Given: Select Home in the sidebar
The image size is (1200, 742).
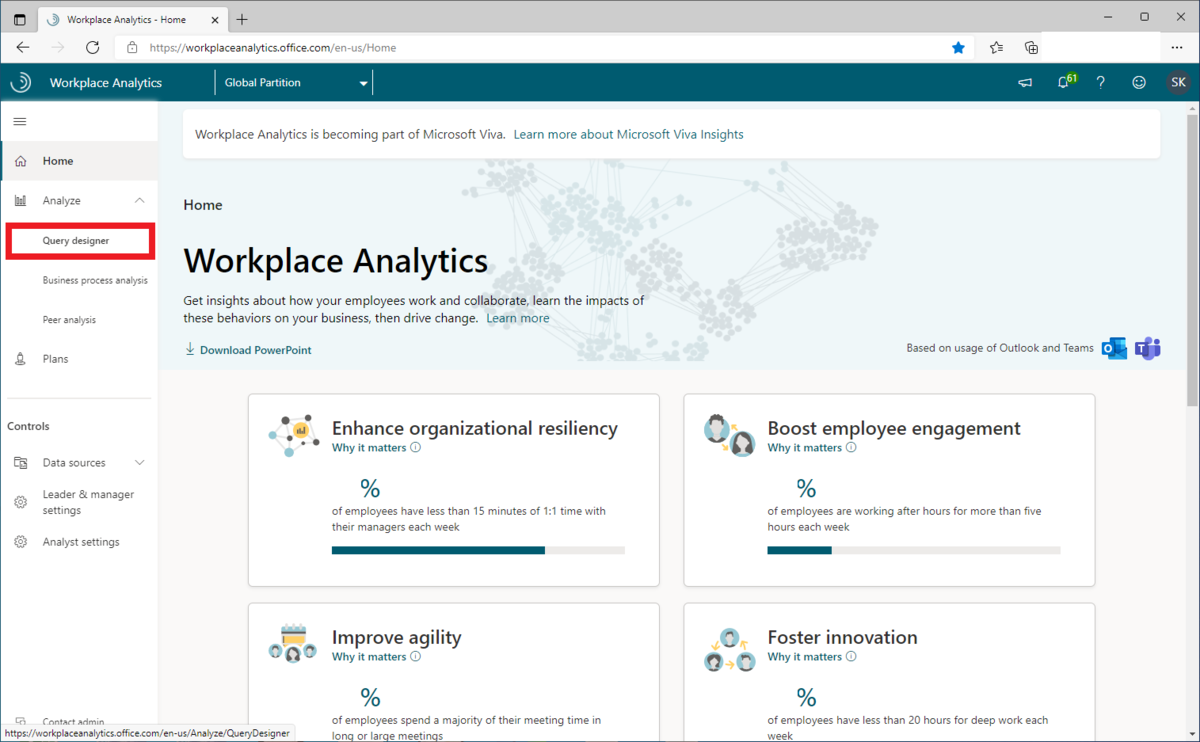Looking at the screenshot, I should pos(79,161).
